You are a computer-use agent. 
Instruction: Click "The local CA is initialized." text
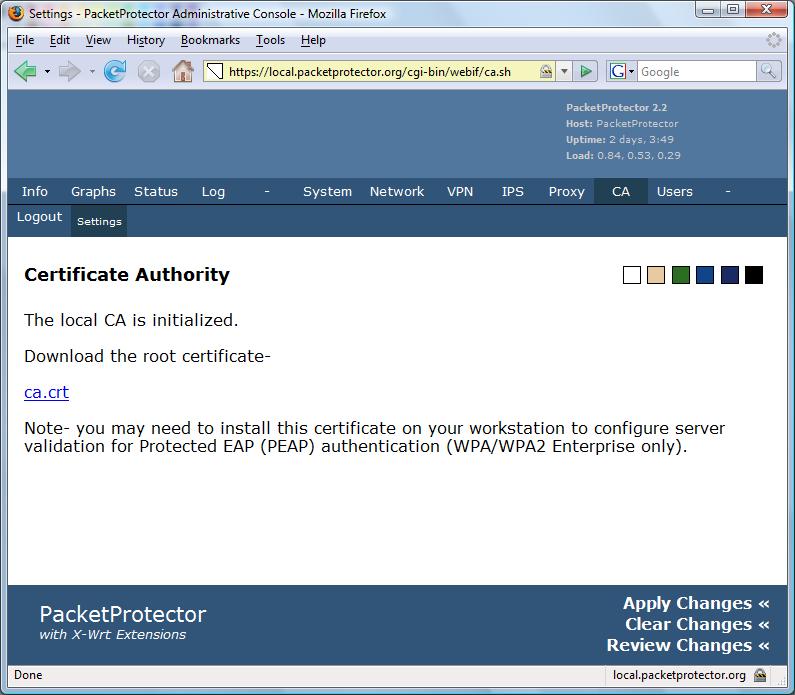(x=131, y=320)
